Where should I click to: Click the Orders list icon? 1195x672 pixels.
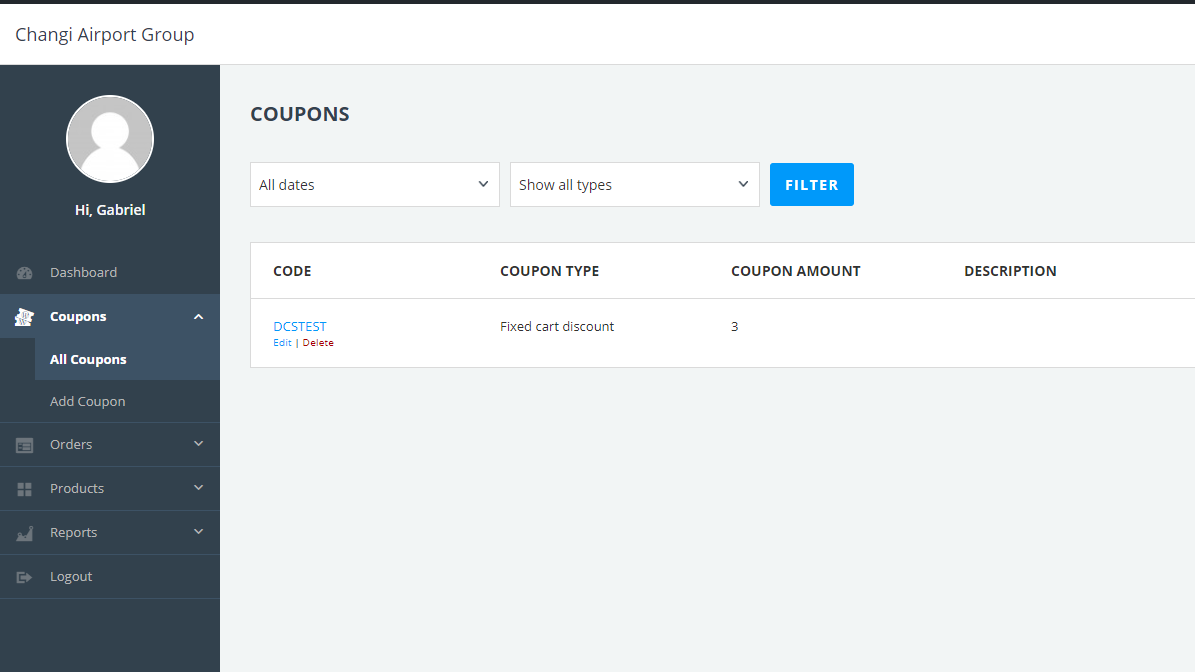[x=24, y=445]
